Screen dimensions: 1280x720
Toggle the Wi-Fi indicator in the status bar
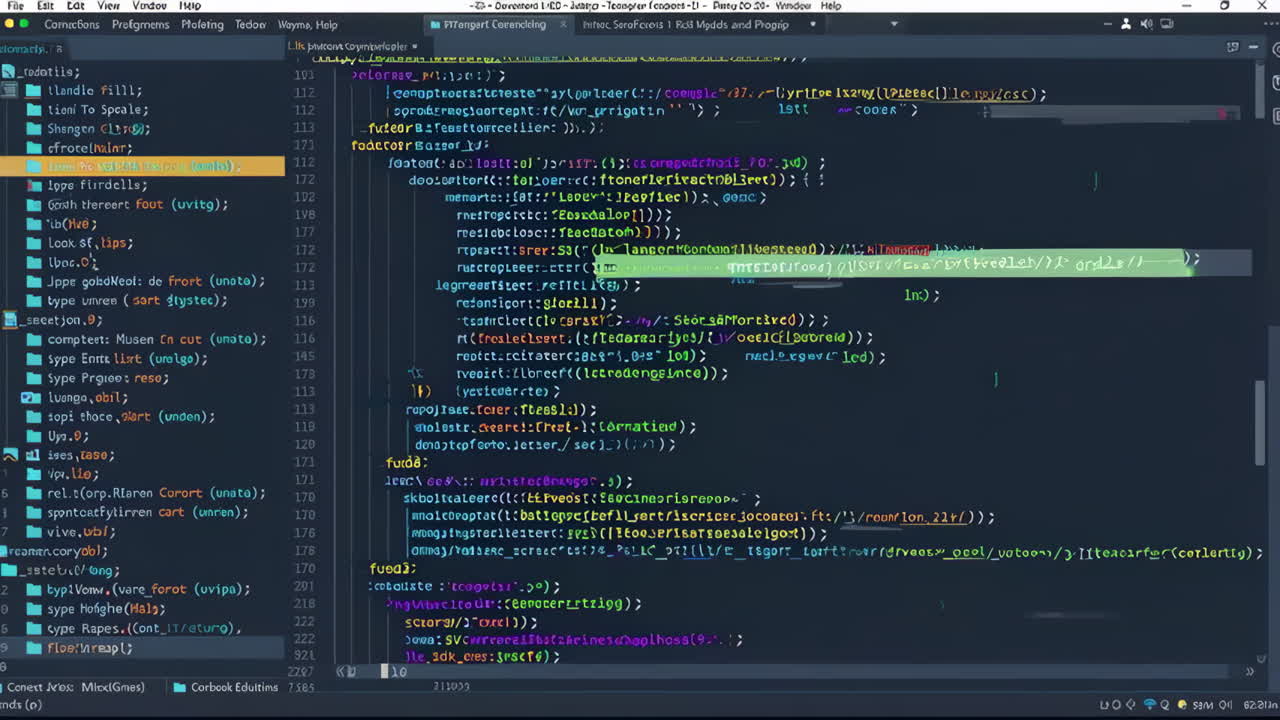tap(1149, 703)
